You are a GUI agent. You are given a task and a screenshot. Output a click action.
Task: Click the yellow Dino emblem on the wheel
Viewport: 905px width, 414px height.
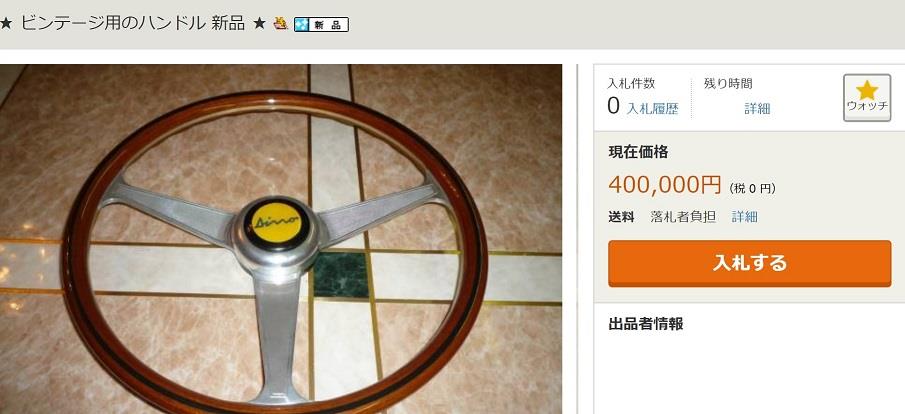[x=276, y=222]
